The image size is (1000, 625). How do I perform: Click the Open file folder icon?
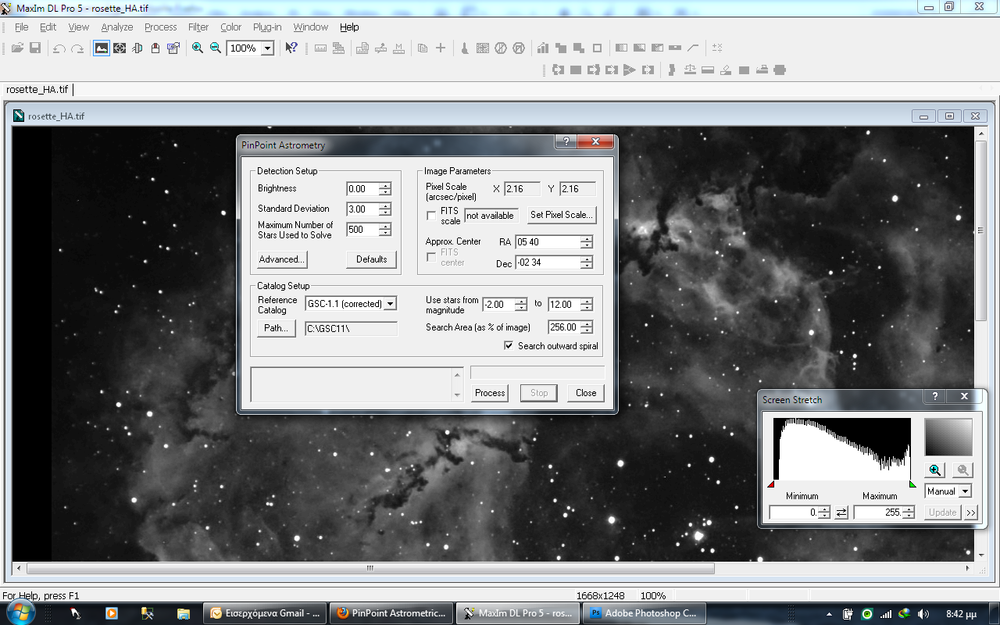pyautogui.click(x=17, y=48)
